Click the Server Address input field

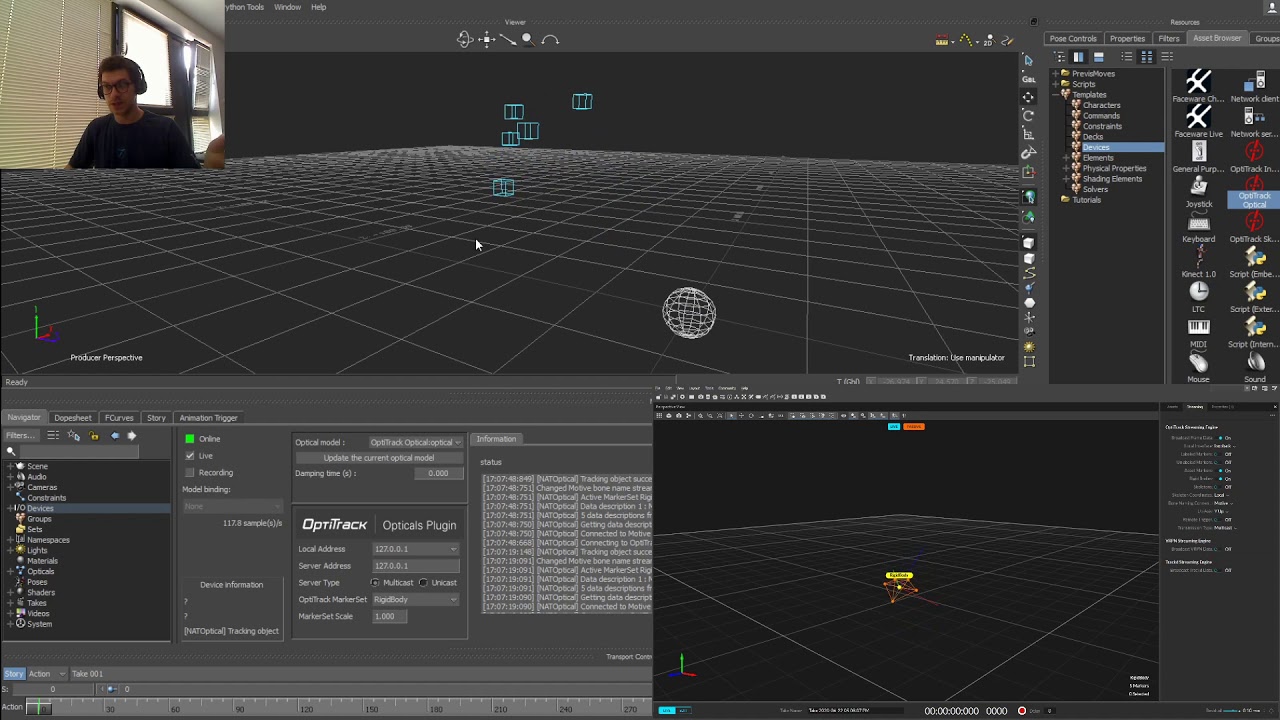click(415, 566)
